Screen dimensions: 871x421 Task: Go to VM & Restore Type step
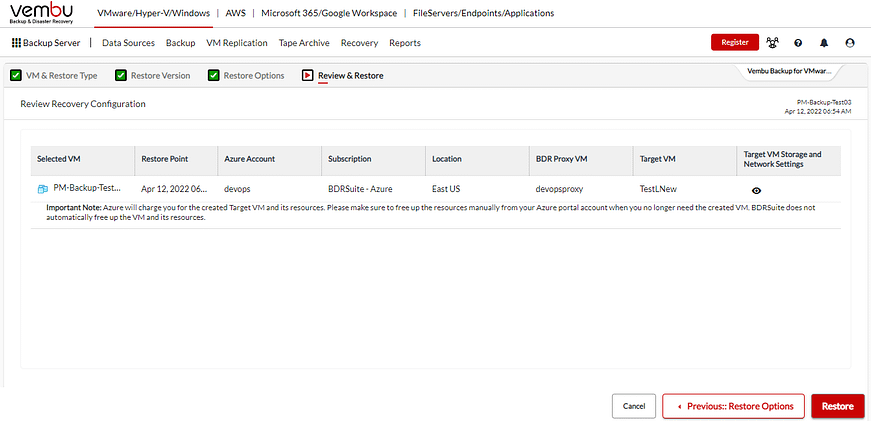coord(54,75)
